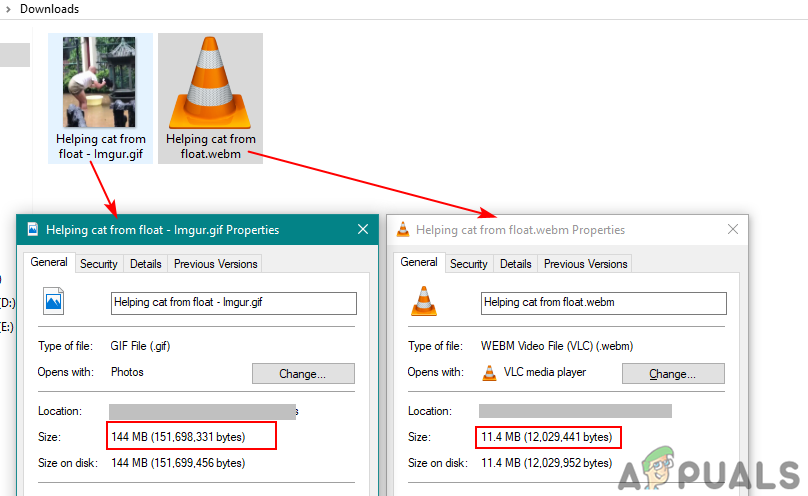Screen dimensions: 808x496
Task: Click Change button next to Photos
Action: coord(303,373)
